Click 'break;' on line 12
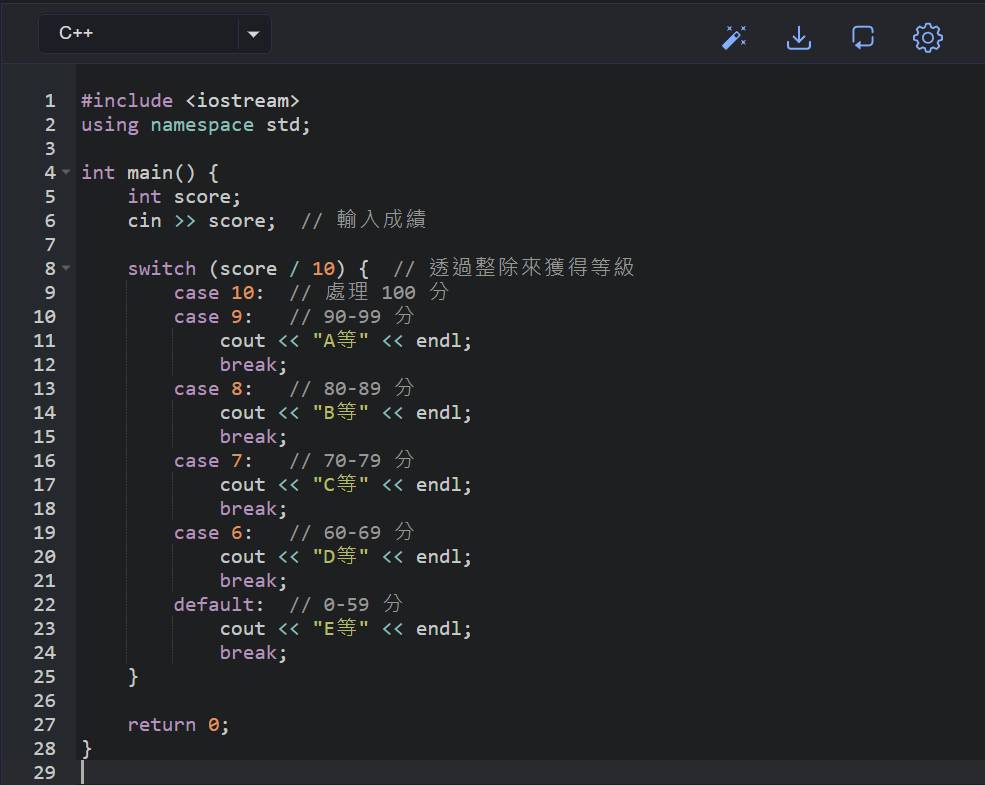This screenshot has height=785, width=985. click(253, 364)
